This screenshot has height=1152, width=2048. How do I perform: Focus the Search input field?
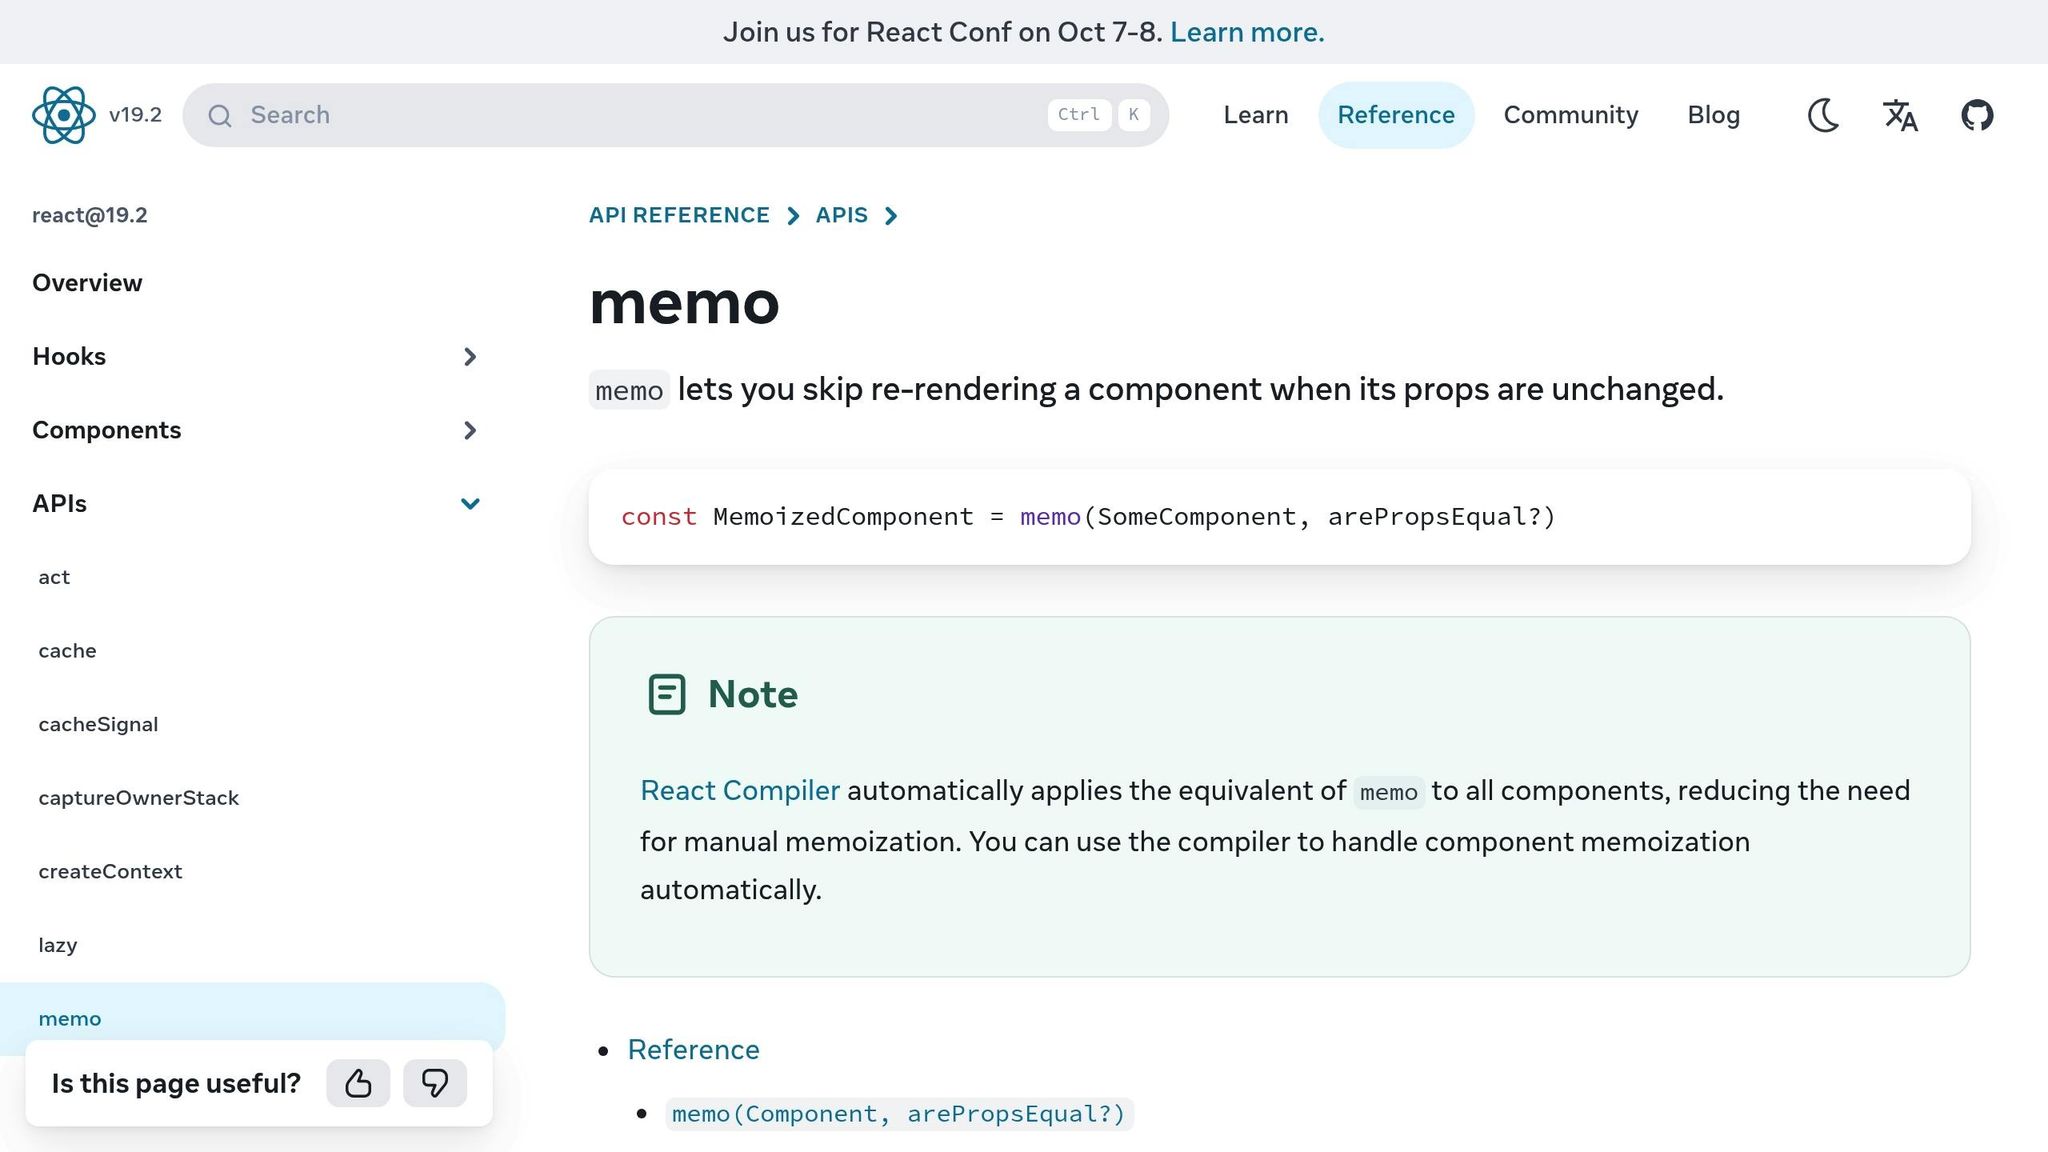coord(640,115)
